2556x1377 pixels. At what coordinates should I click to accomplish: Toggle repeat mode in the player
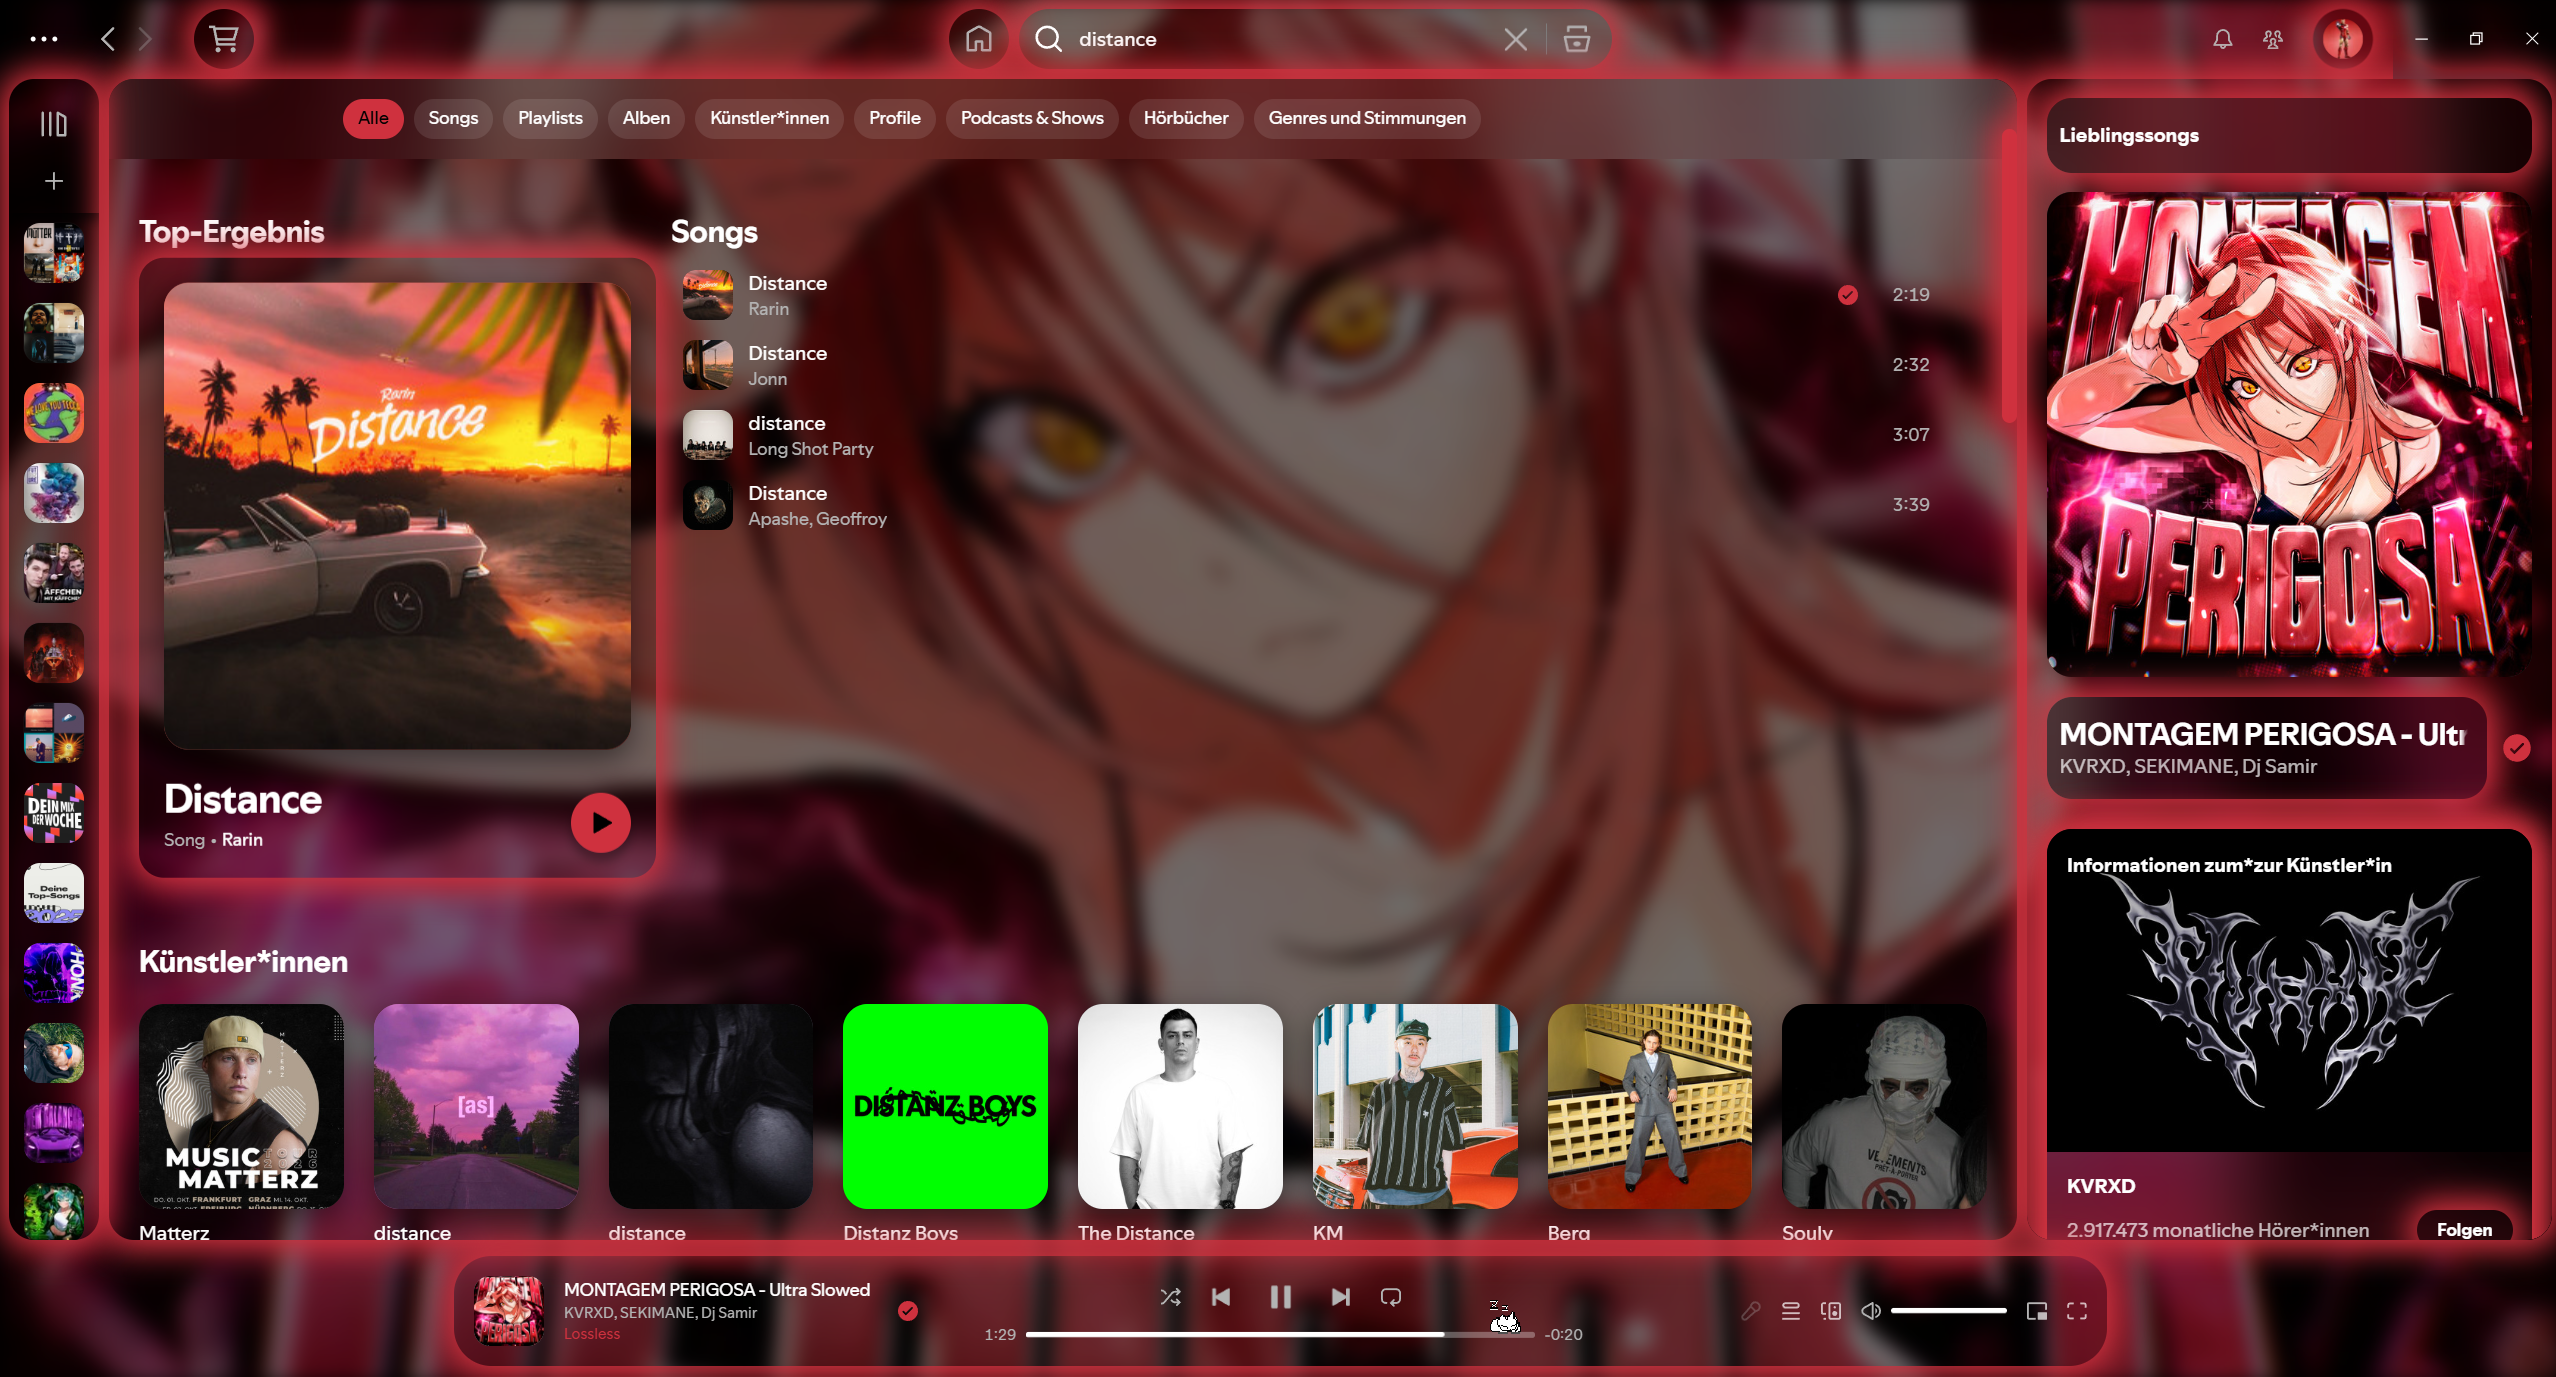(x=1390, y=1297)
